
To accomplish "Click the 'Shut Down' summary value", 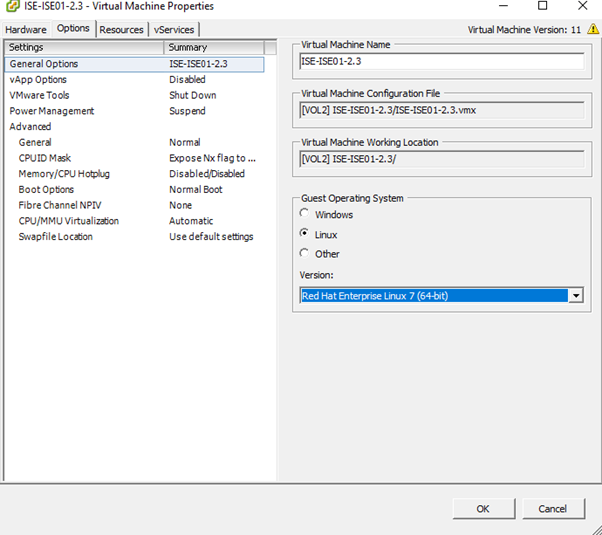I will pyautogui.click(x=193, y=95).
